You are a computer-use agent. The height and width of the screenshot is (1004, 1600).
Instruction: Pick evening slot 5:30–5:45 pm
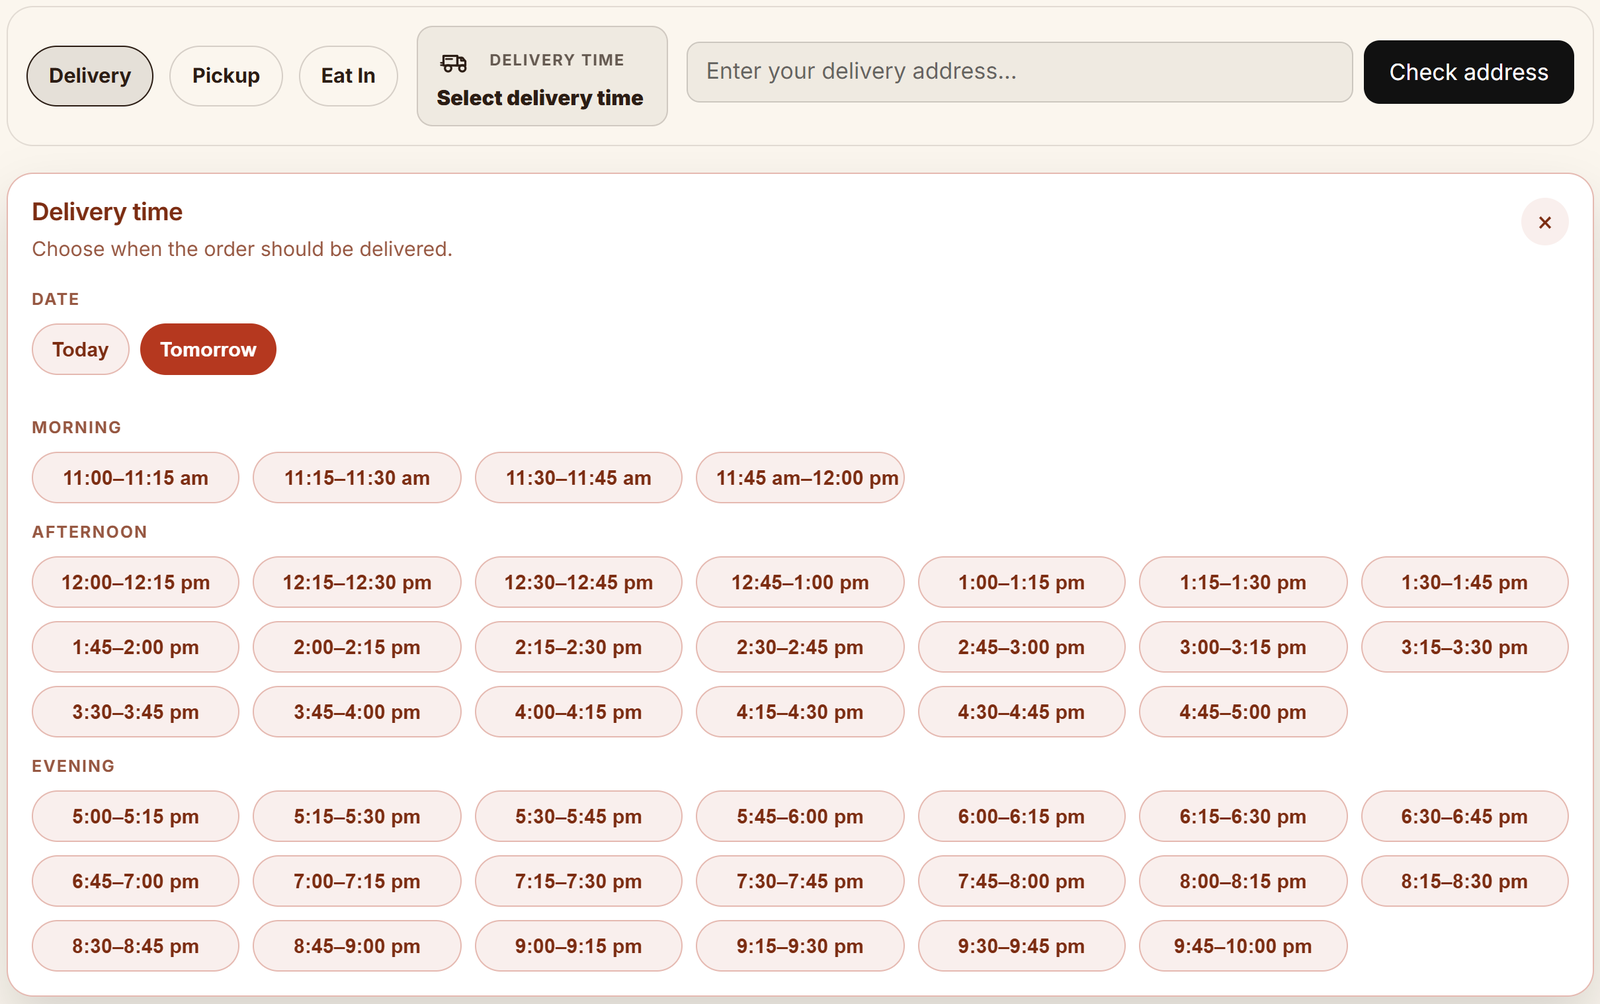579,816
